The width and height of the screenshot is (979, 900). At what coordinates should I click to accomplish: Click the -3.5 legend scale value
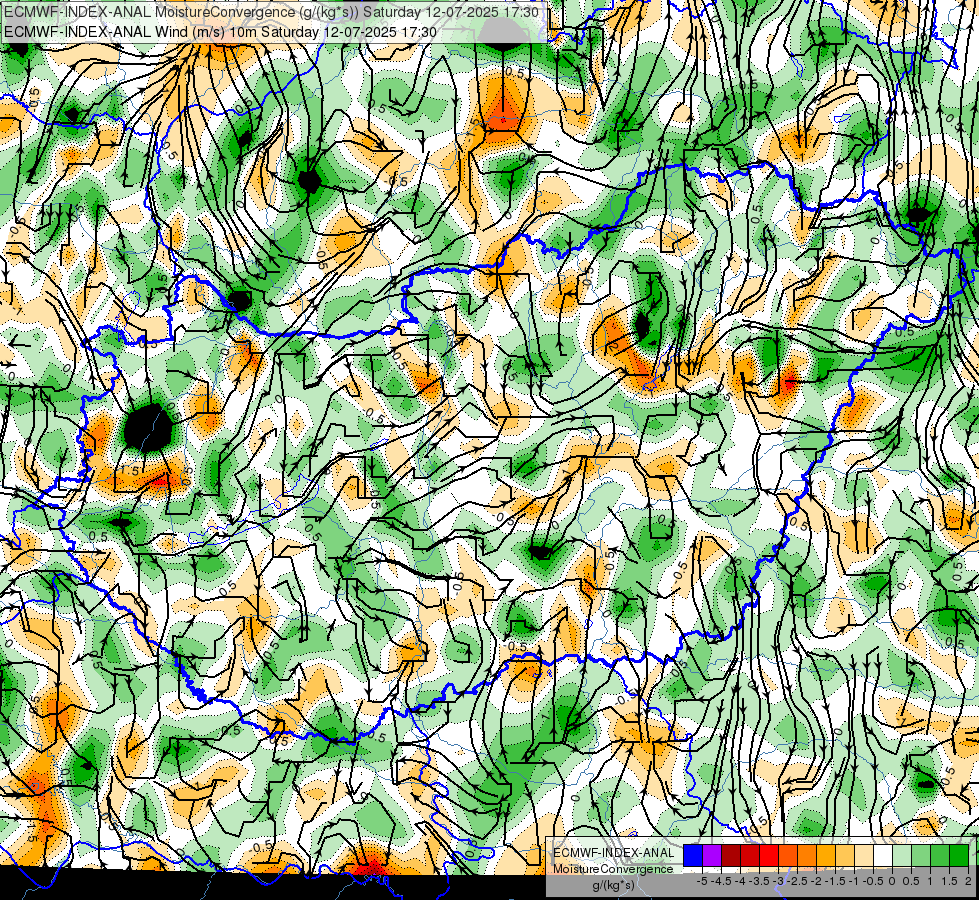pos(759,881)
